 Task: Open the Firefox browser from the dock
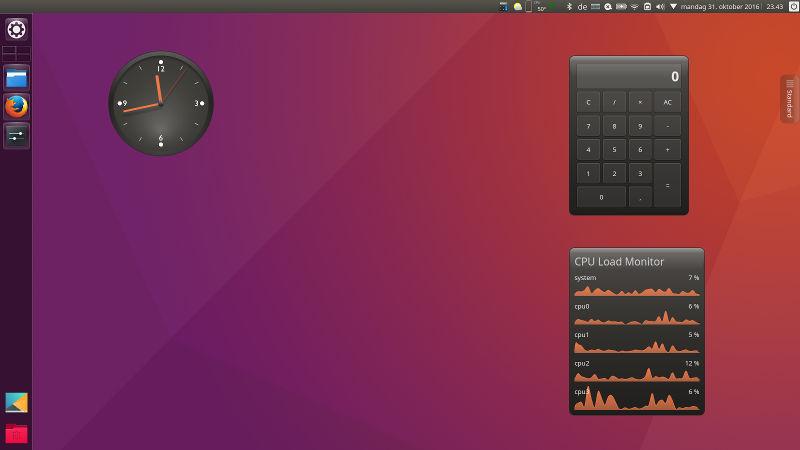[x=16, y=106]
